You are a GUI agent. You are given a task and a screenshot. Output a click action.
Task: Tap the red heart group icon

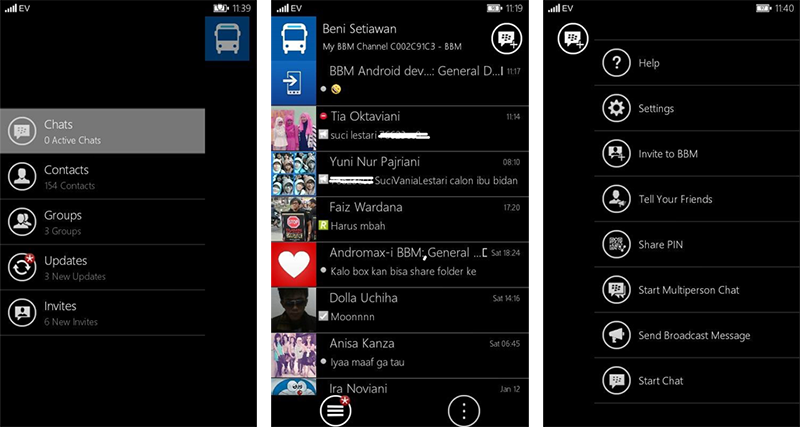[x=293, y=265]
